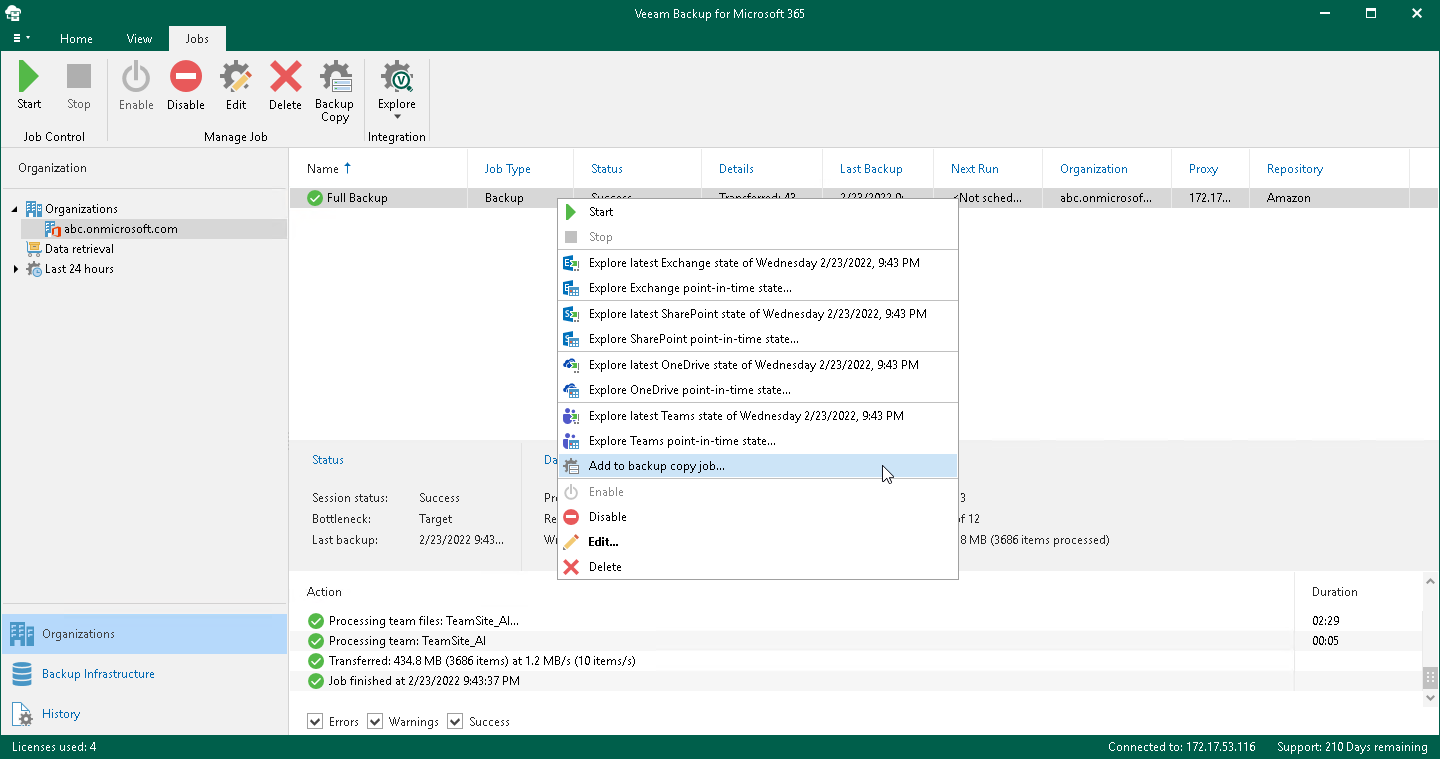Viewport: 1440px width, 759px height.
Task: Click the green success icon of Full Backup
Action: coord(315,198)
